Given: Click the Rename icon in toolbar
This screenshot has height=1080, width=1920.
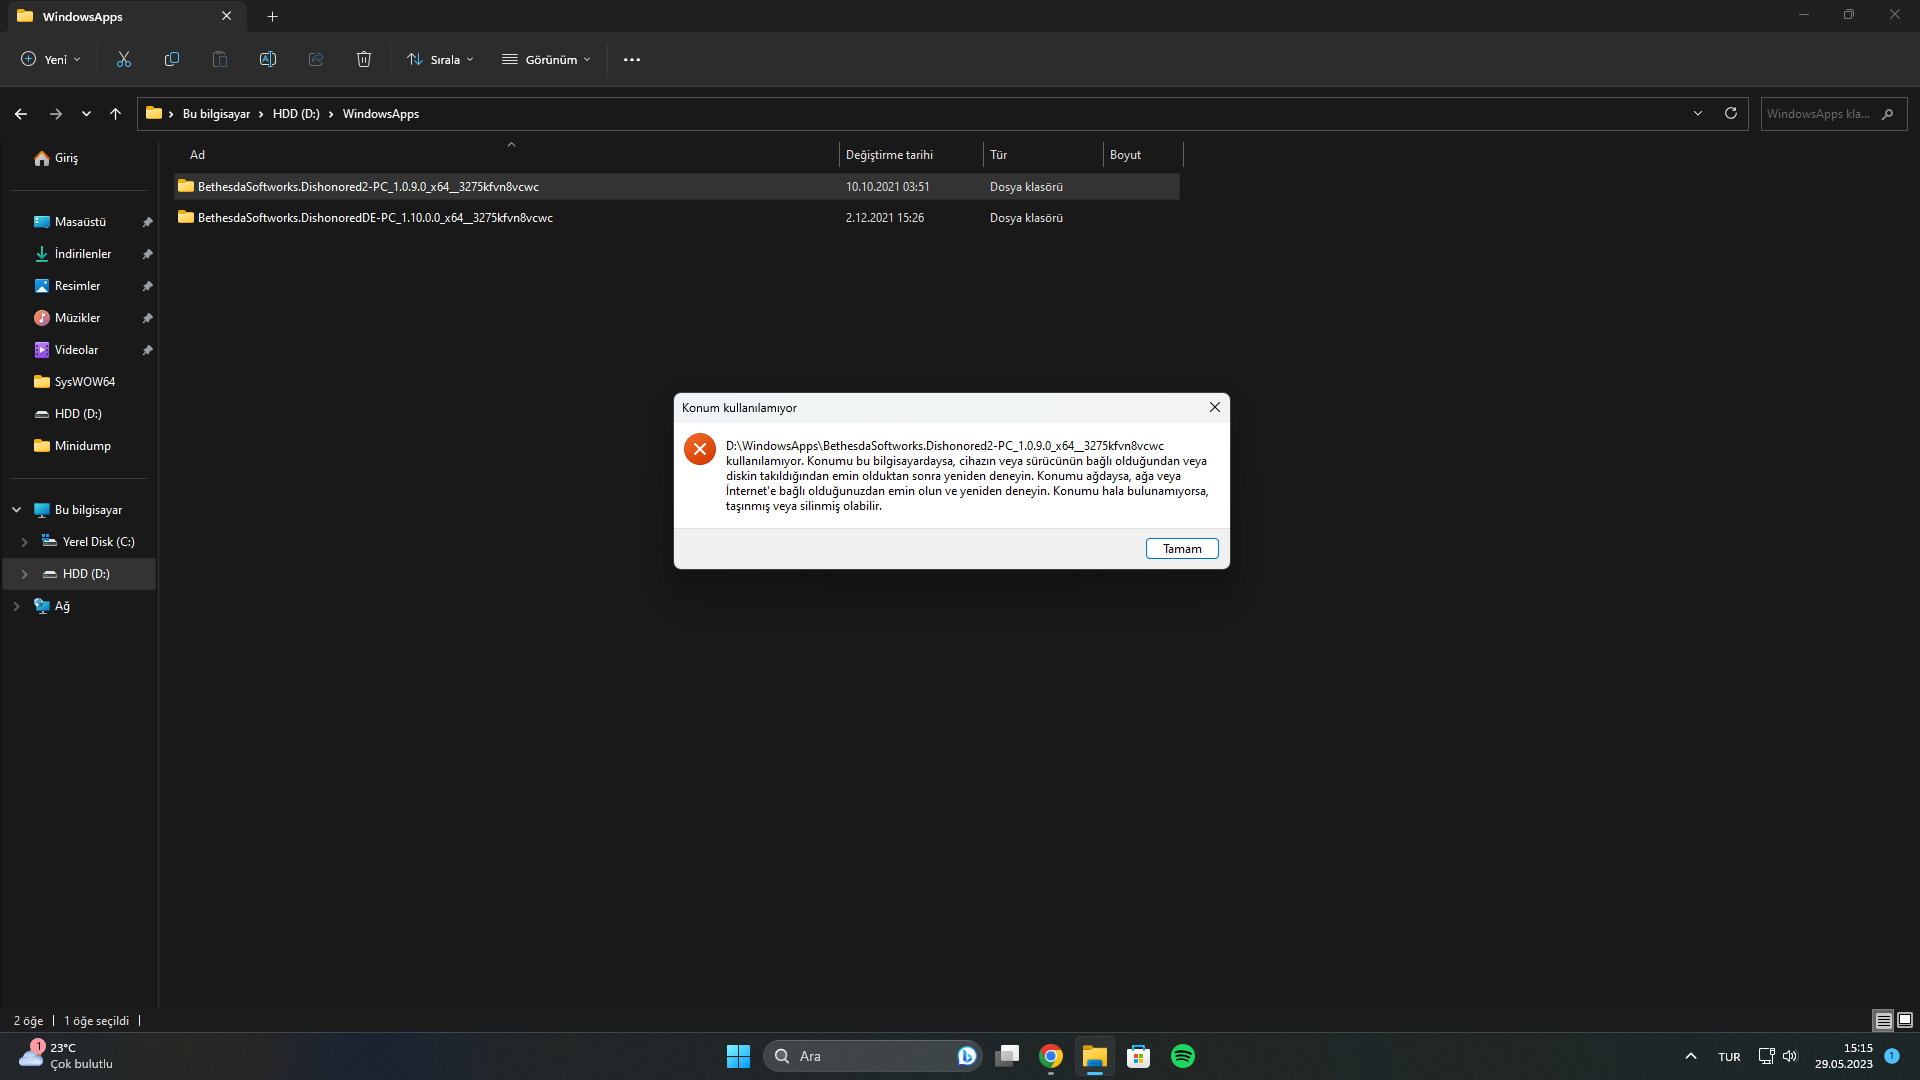Looking at the screenshot, I should (x=268, y=59).
